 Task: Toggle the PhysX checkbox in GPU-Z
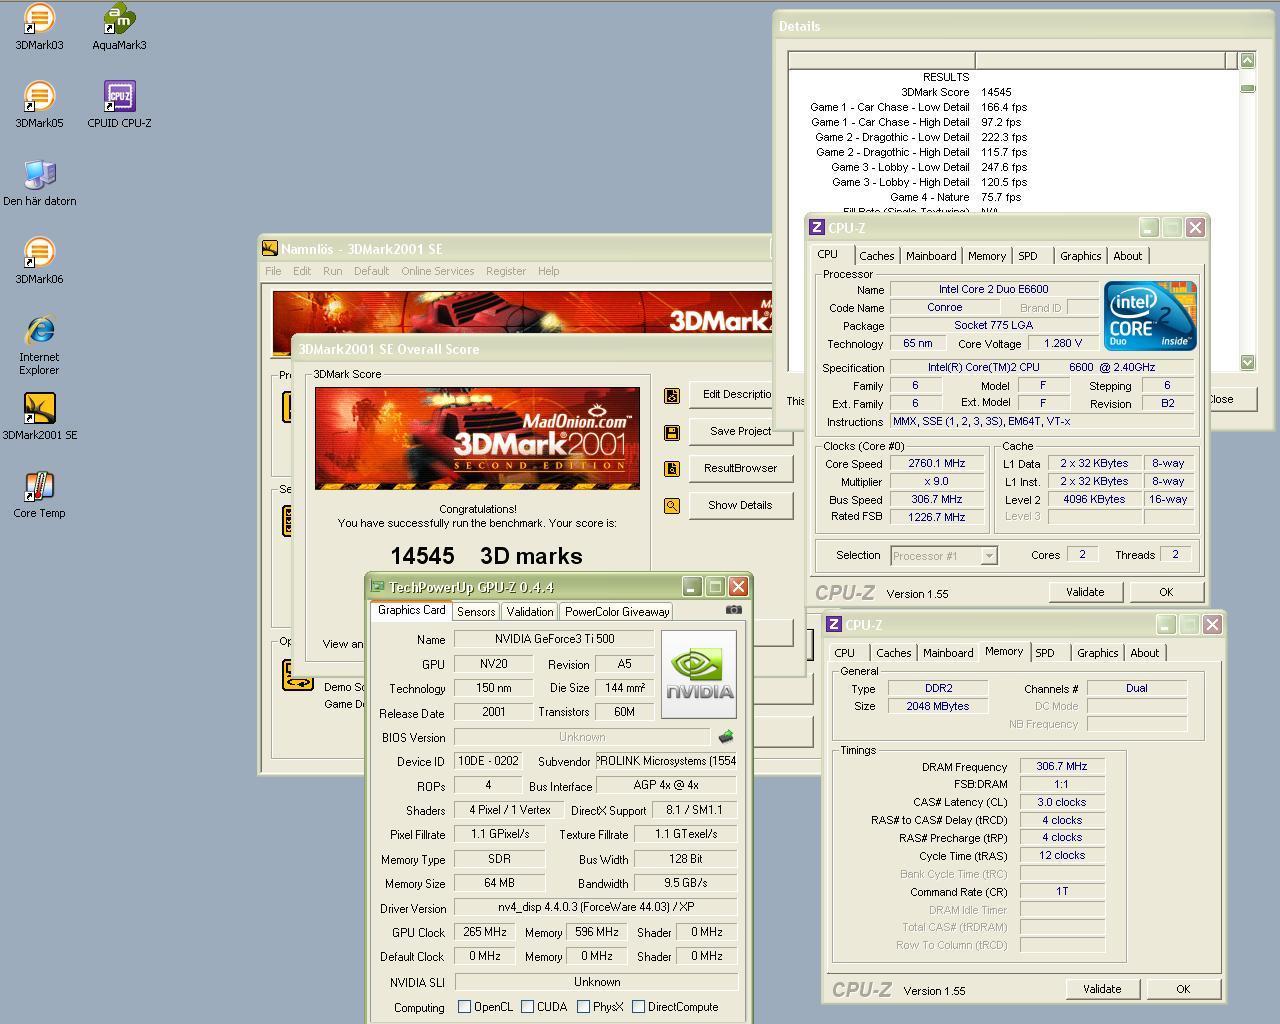(x=583, y=1007)
